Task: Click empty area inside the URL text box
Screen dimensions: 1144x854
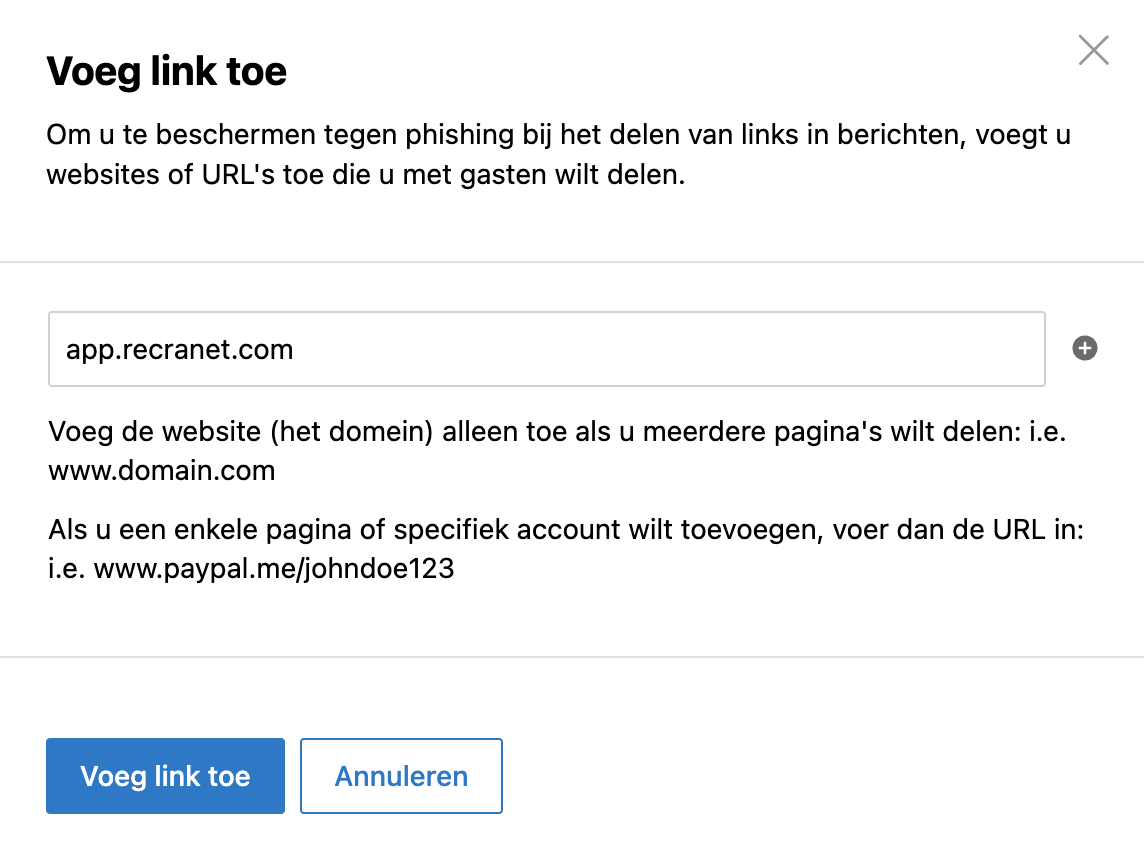Action: coord(657,349)
